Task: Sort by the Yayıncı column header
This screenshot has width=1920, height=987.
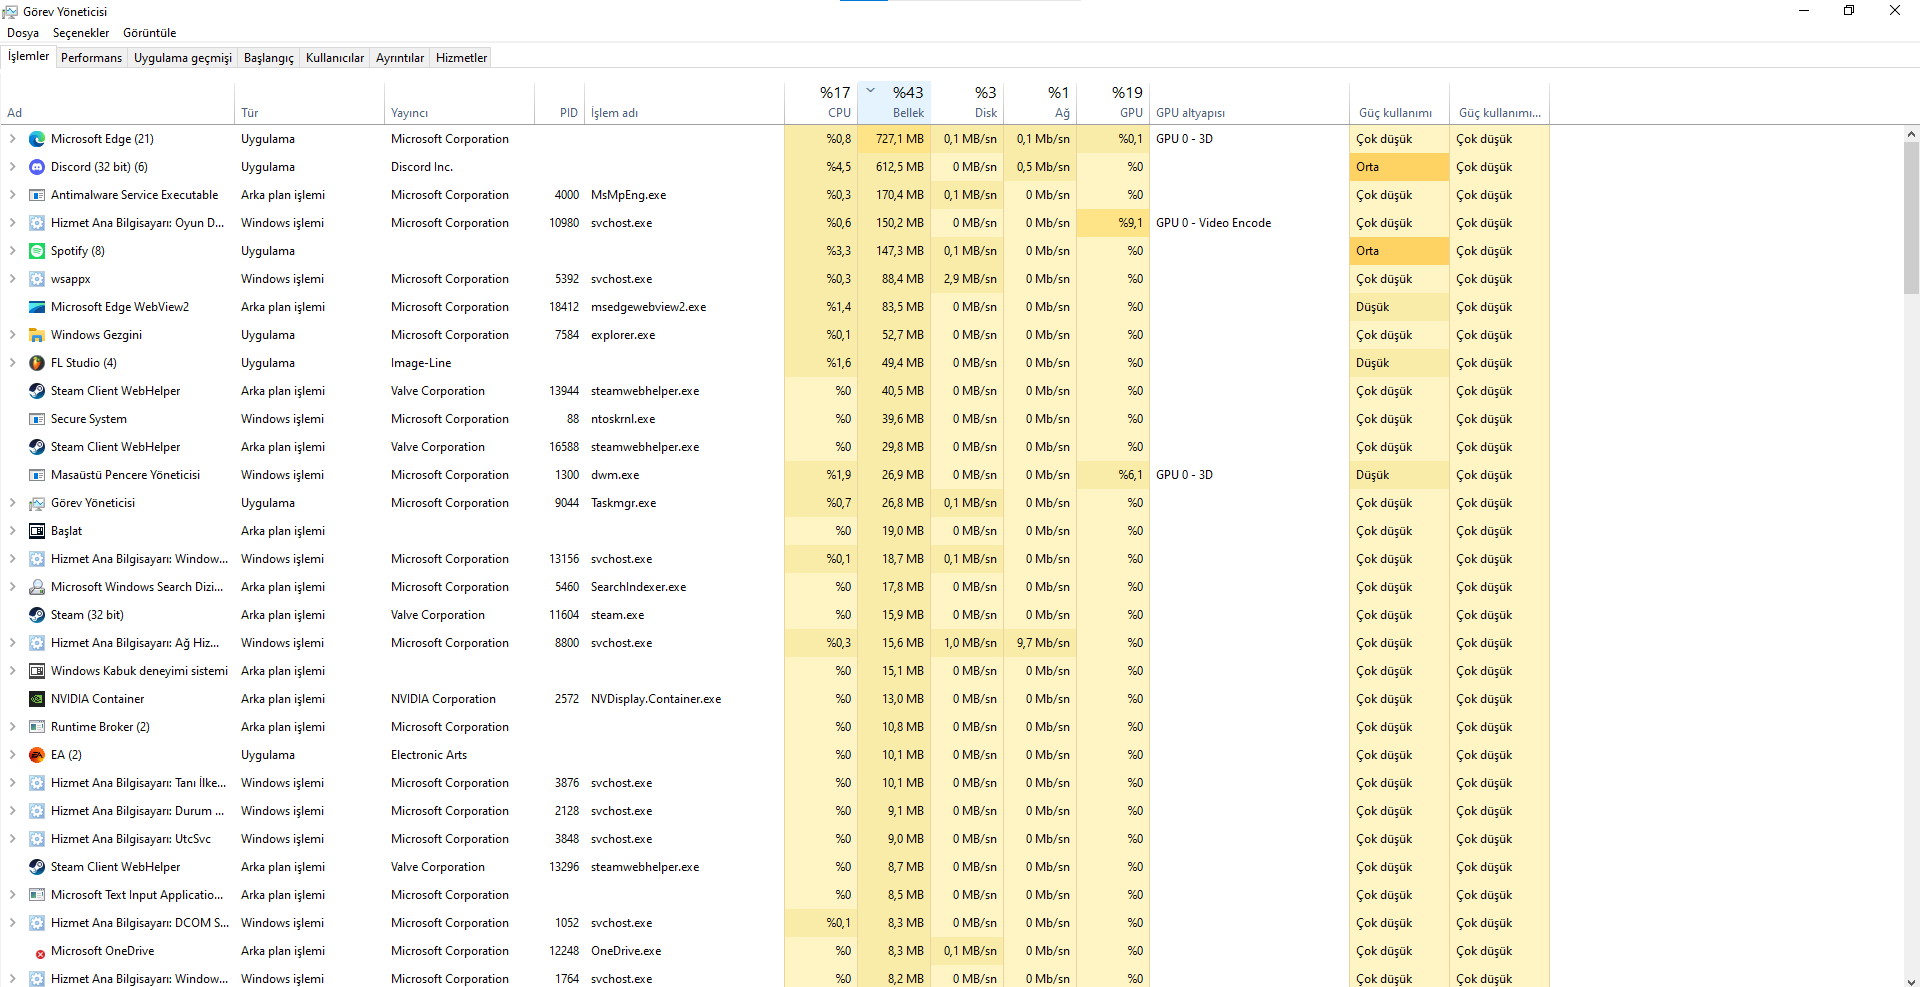Action: click(x=460, y=103)
